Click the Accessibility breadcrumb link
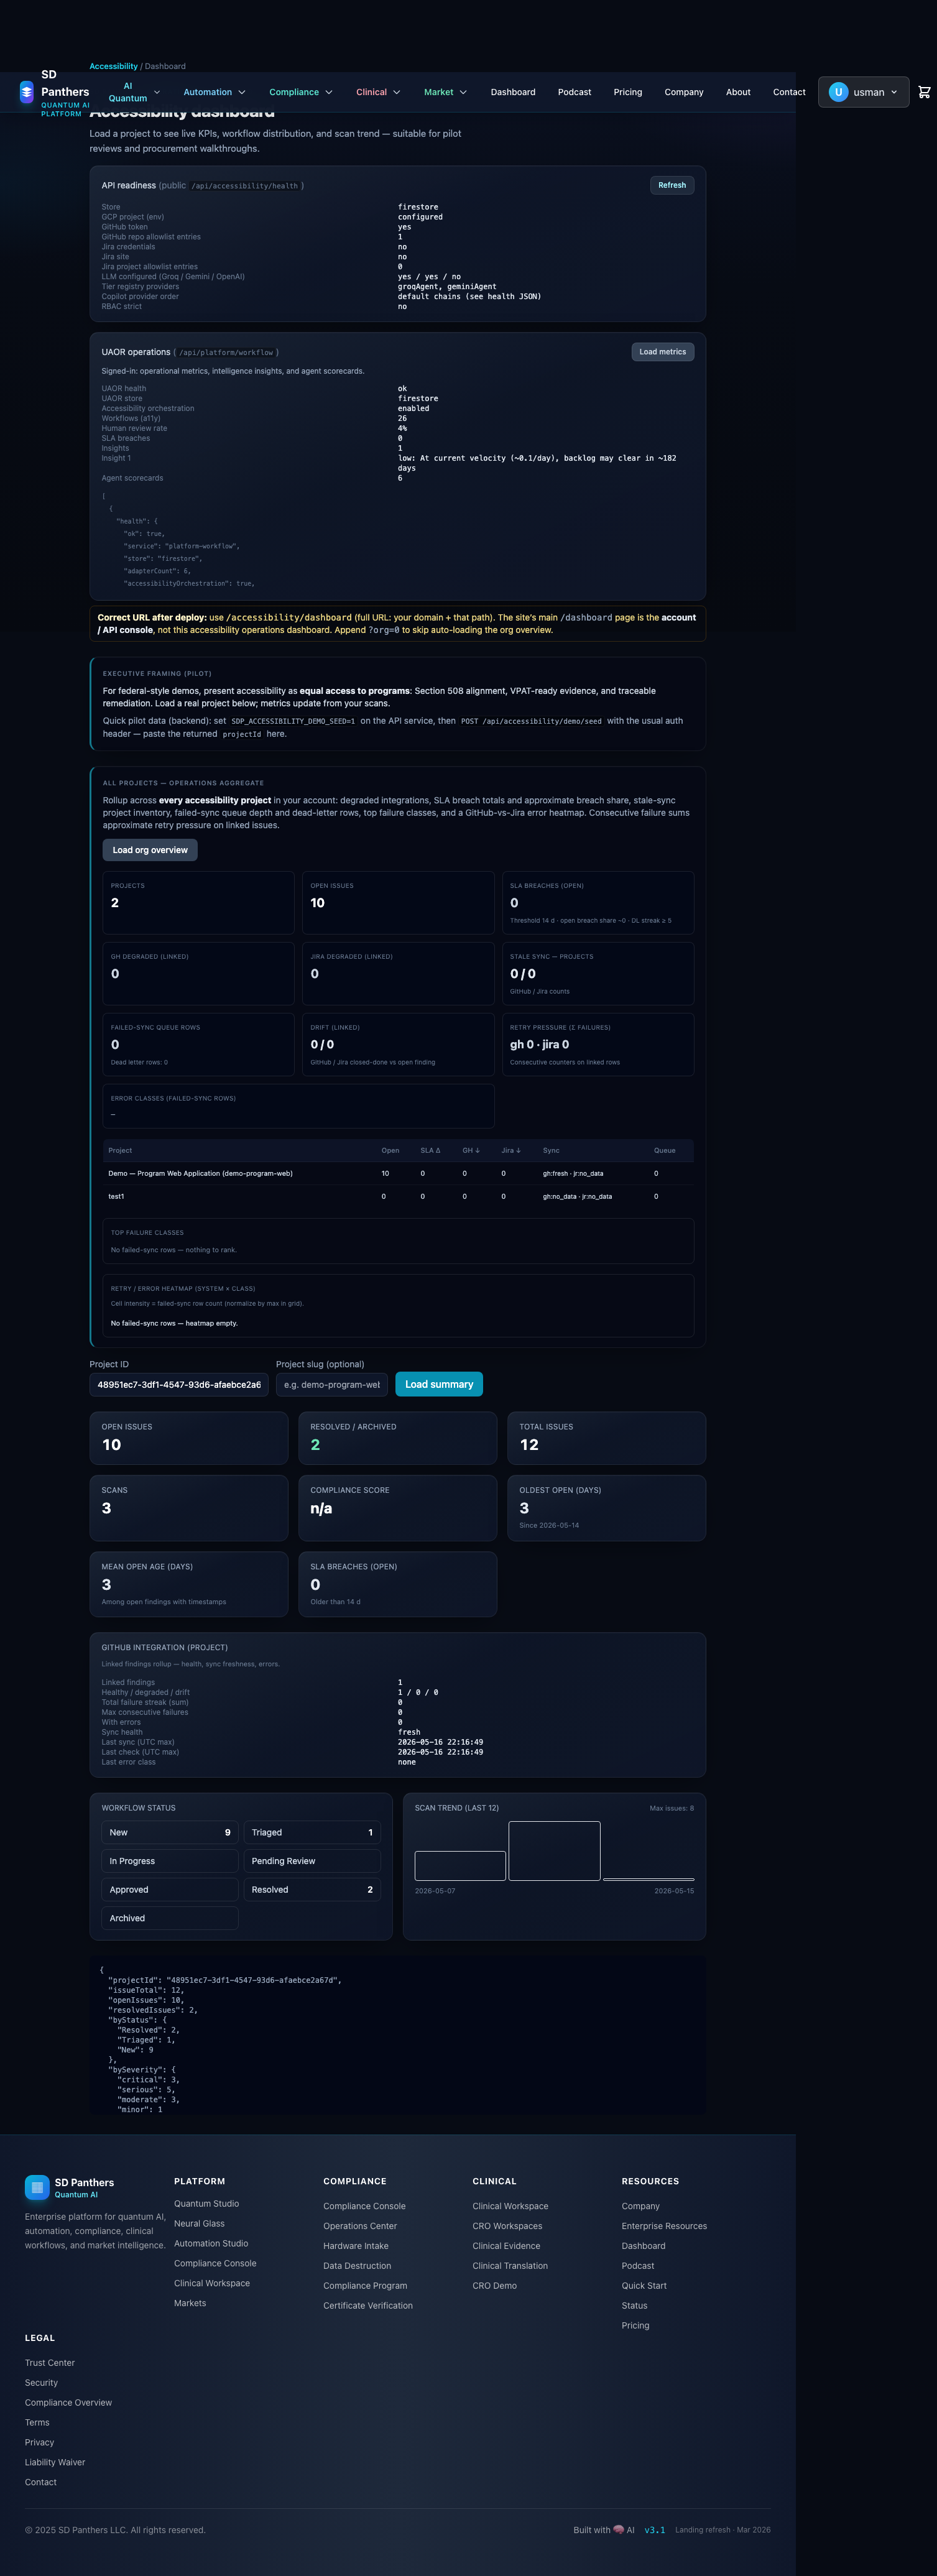 point(113,66)
